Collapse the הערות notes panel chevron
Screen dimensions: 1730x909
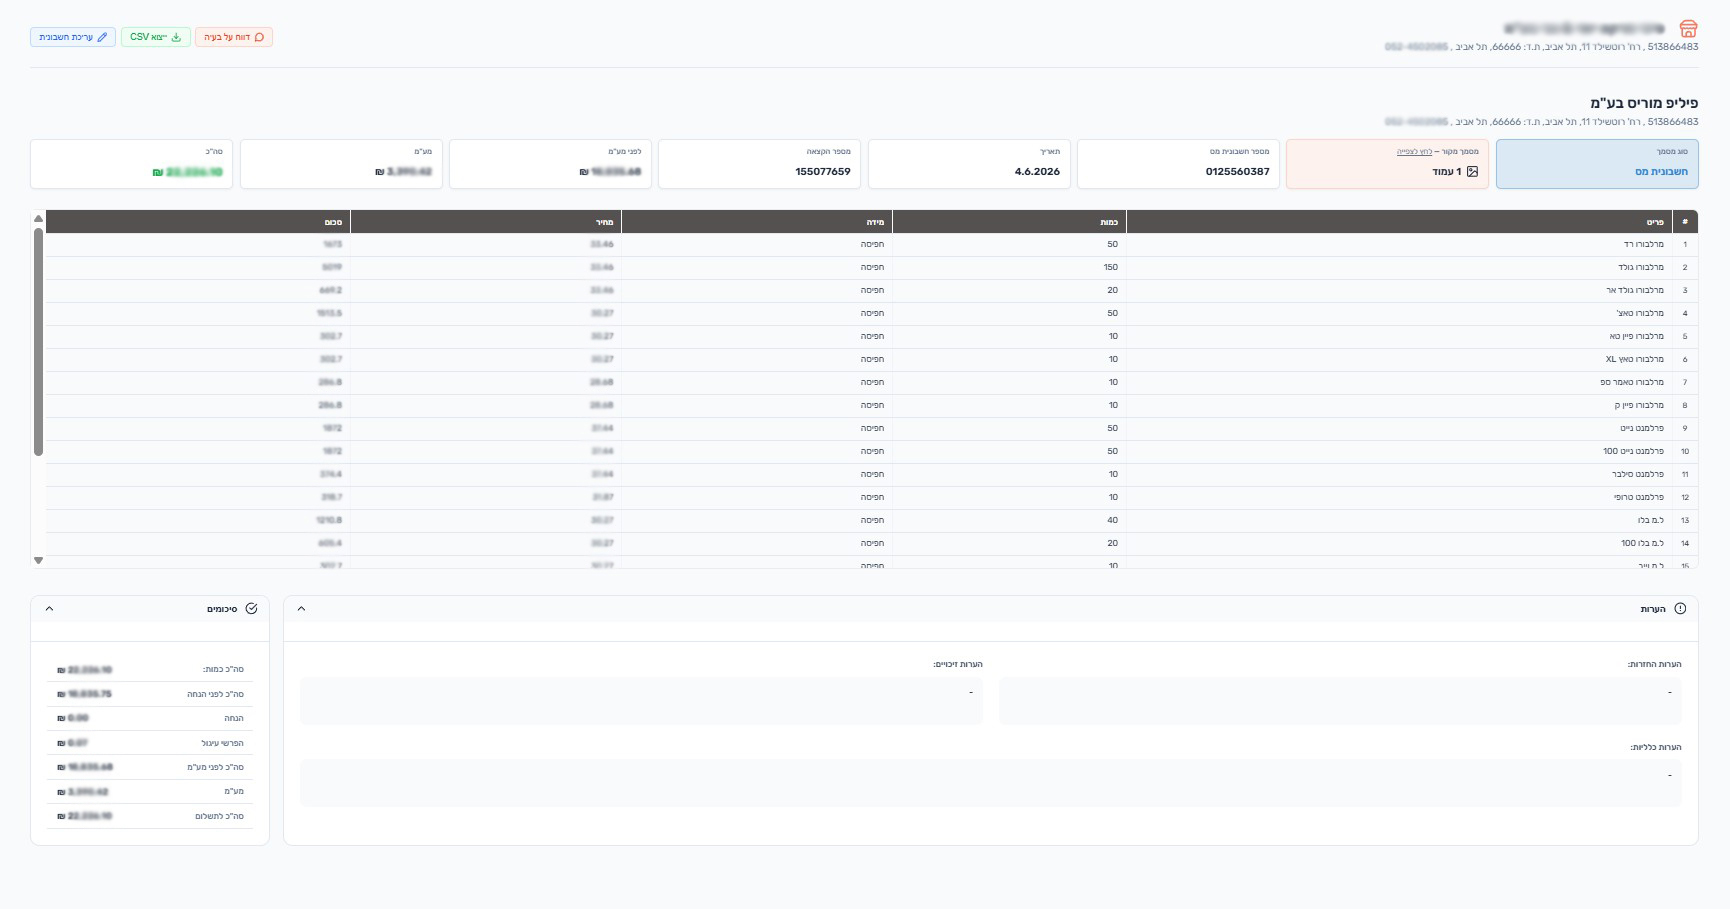click(x=302, y=609)
